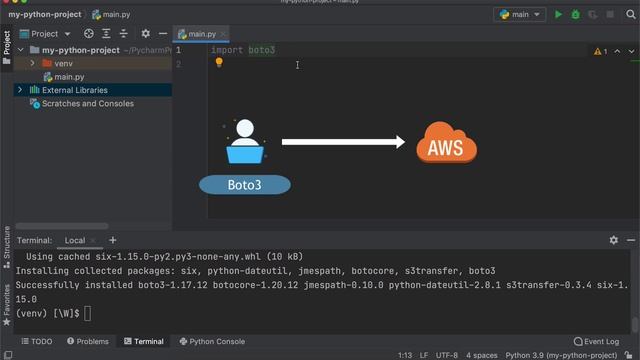Click horizontal scrollbar in Project panel
640x360 pixels.
(x=62, y=226)
